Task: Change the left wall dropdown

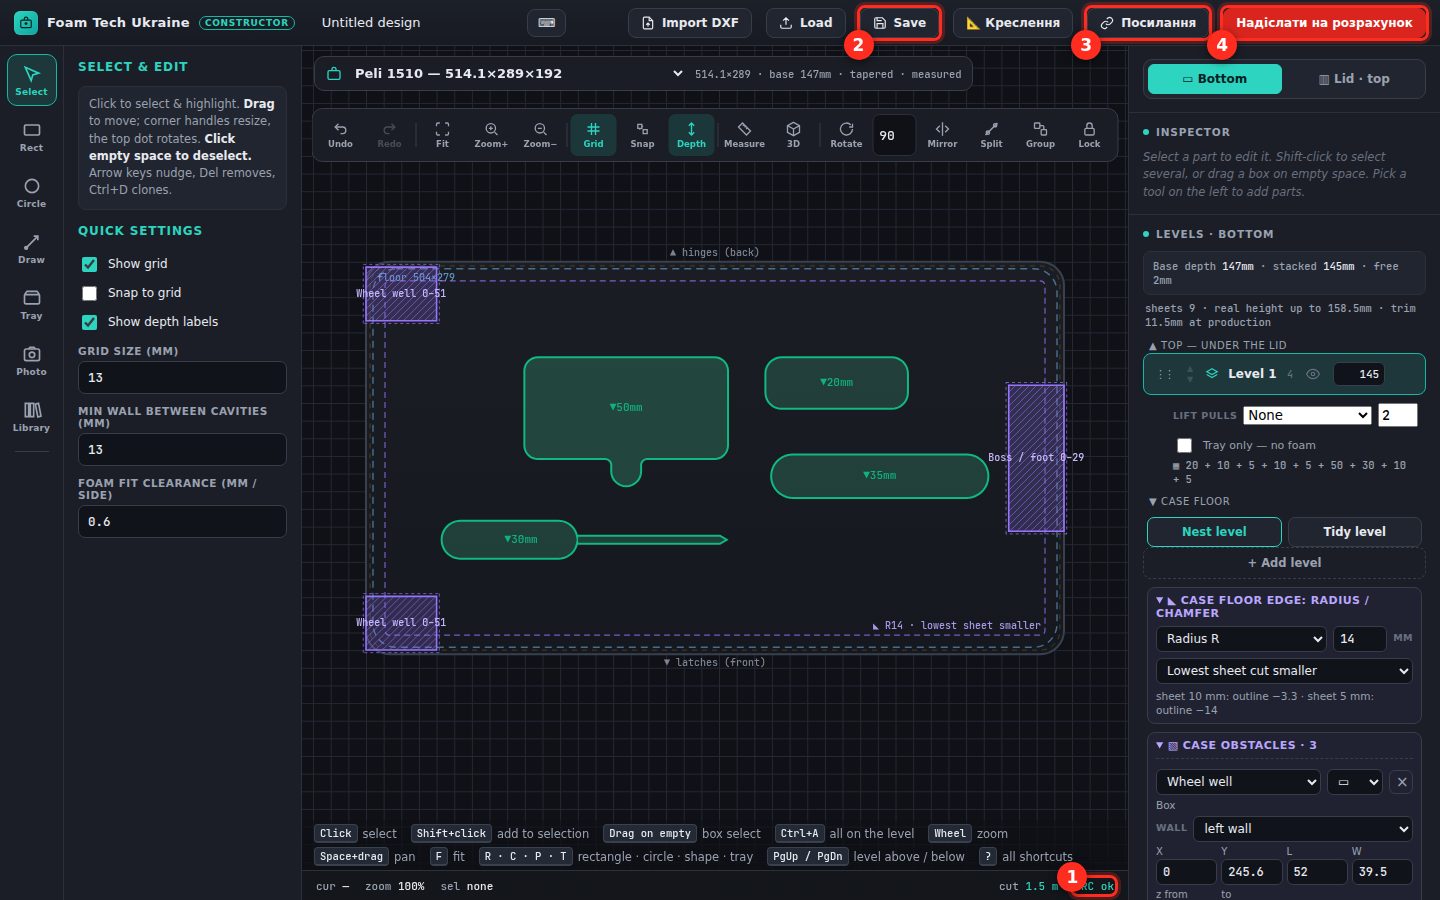Action: pos(1303,829)
